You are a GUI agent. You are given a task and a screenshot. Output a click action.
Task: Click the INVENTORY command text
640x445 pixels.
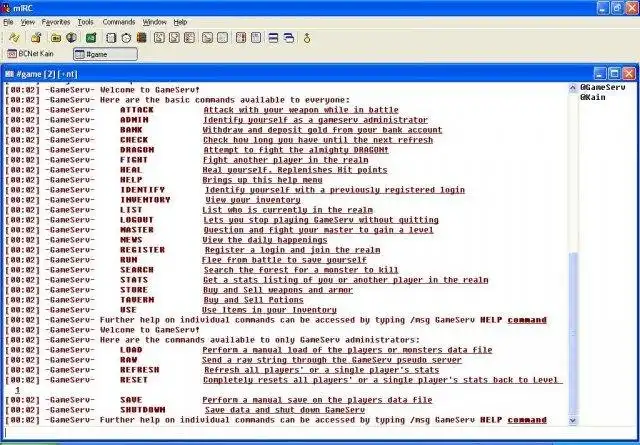[145, 200]
